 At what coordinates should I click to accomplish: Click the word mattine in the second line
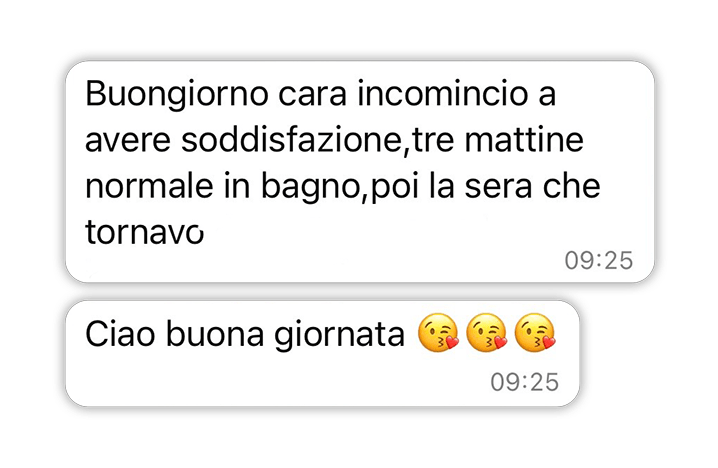[x=524, y=140]
